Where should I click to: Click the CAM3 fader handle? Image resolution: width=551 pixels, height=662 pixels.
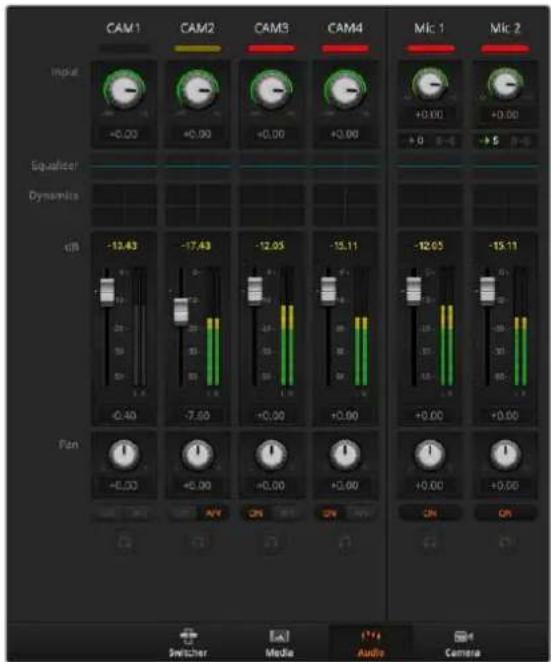(255, 290)
